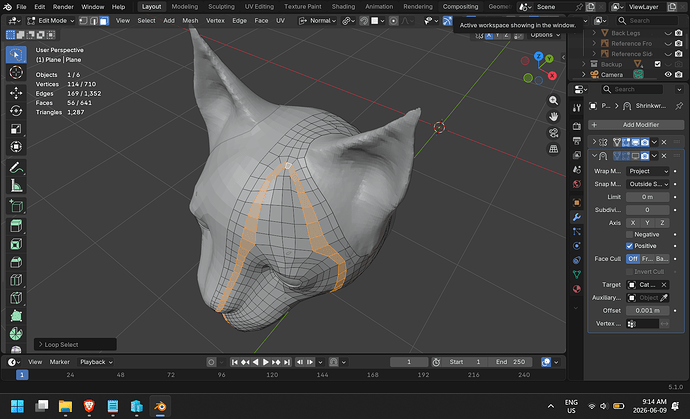This screenshot has height=419, width=690.
Task: Play the timeline animation
Action: click(x=266, y=362)
